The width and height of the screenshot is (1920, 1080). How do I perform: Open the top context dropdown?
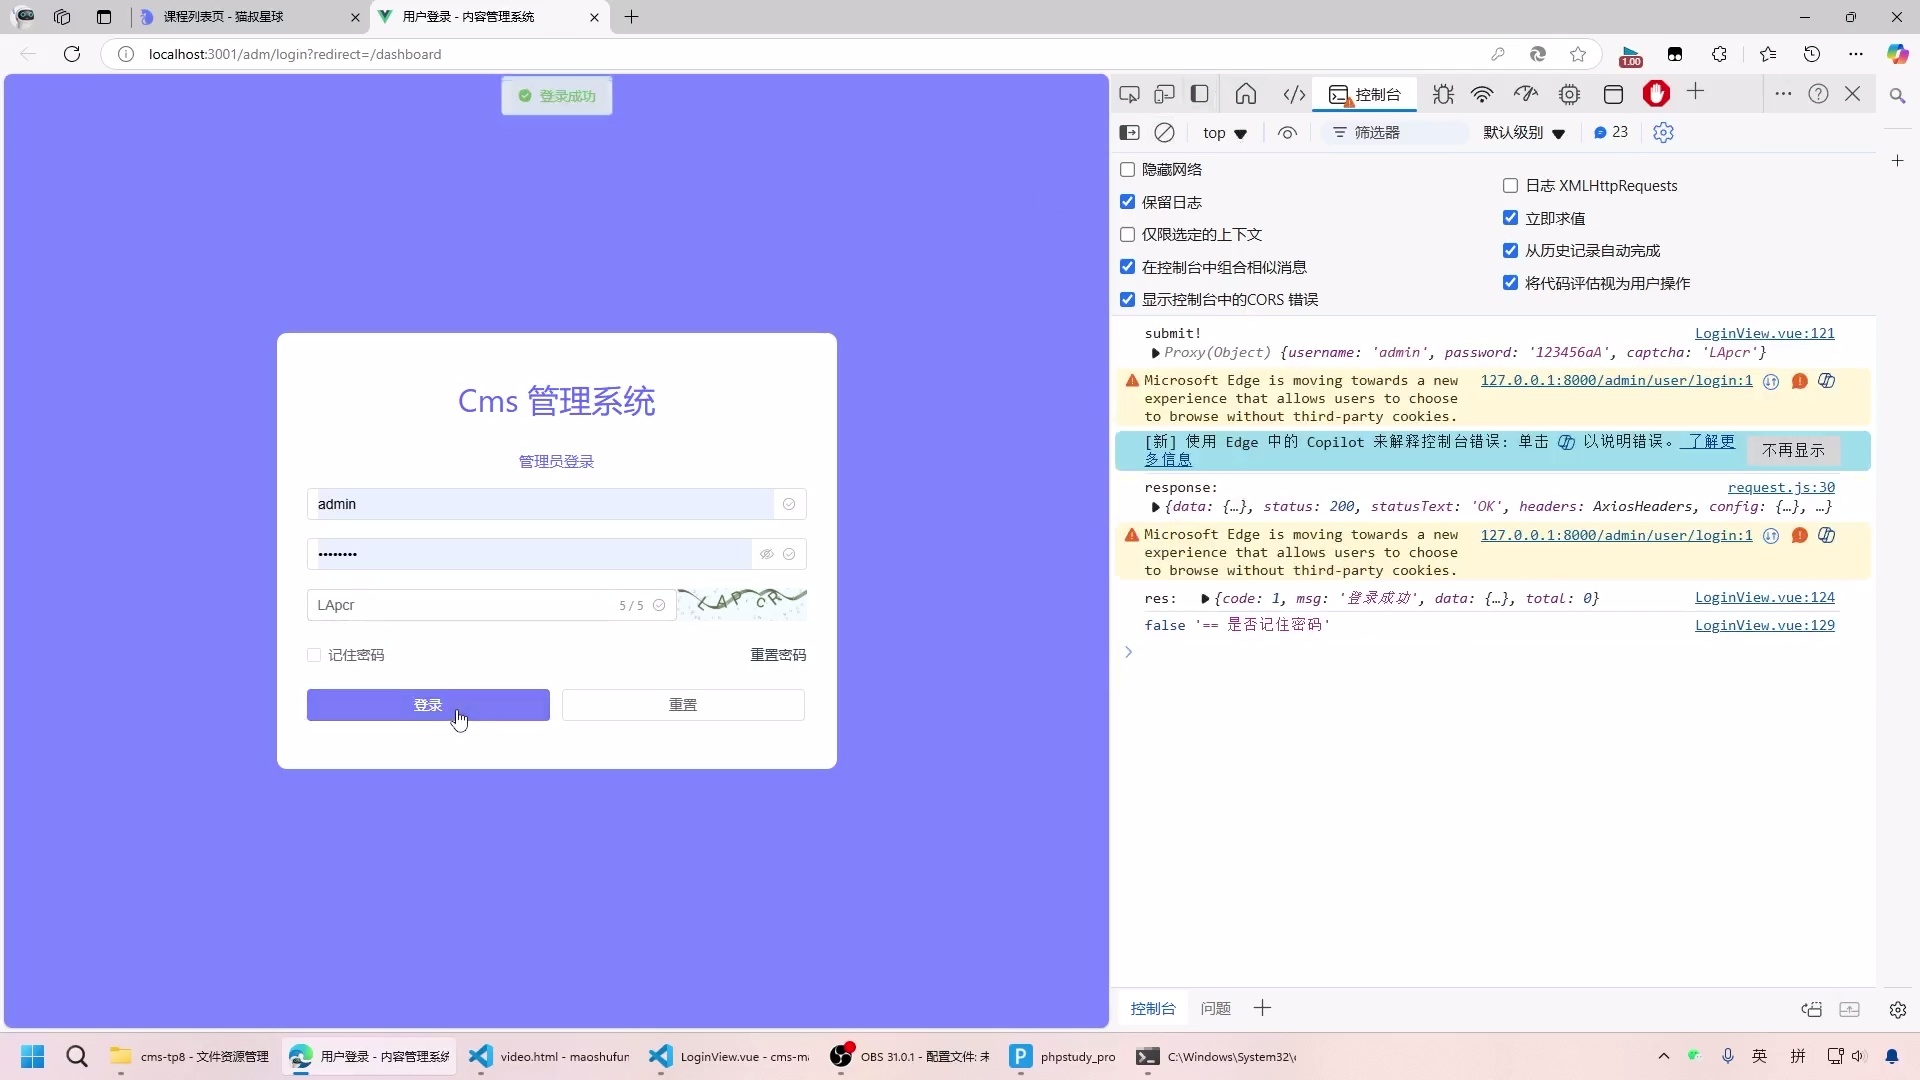pyautogui.click(x=1225, y=133)
